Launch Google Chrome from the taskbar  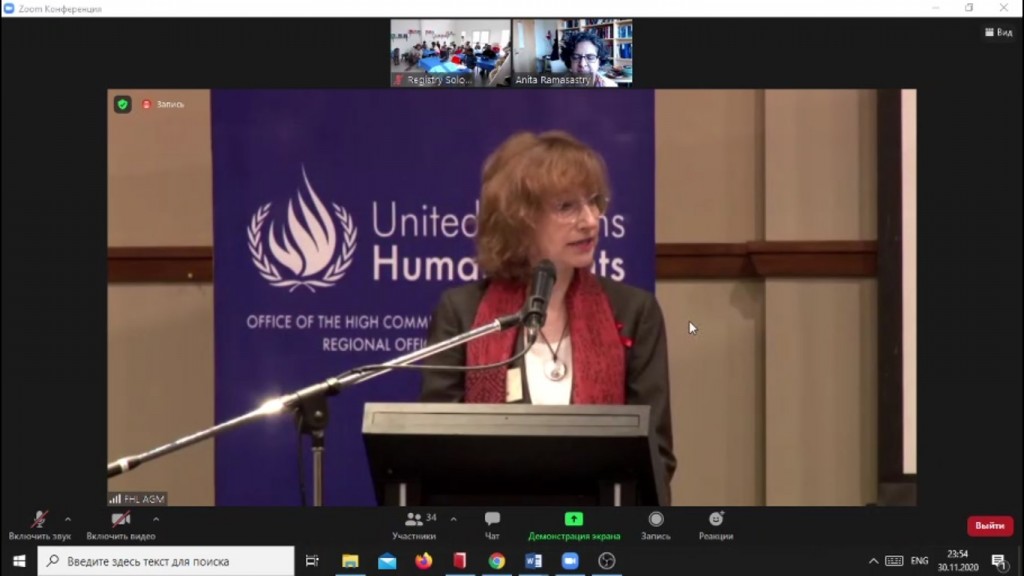click(497, 561)
